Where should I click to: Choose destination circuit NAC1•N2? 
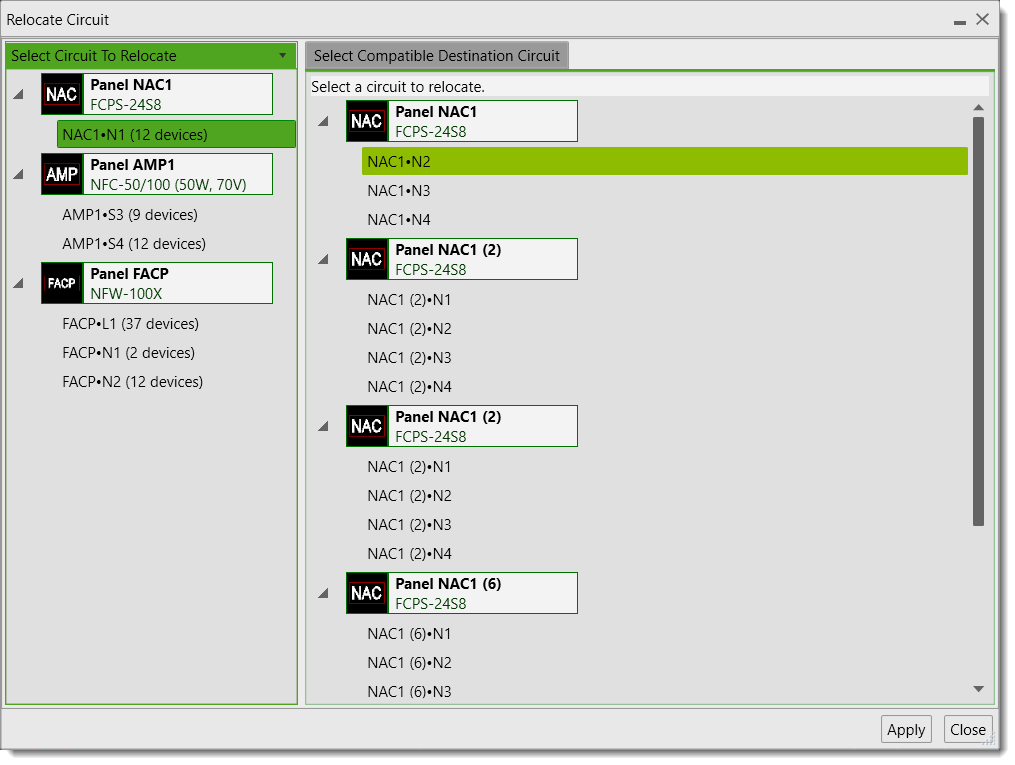point(665,161)
